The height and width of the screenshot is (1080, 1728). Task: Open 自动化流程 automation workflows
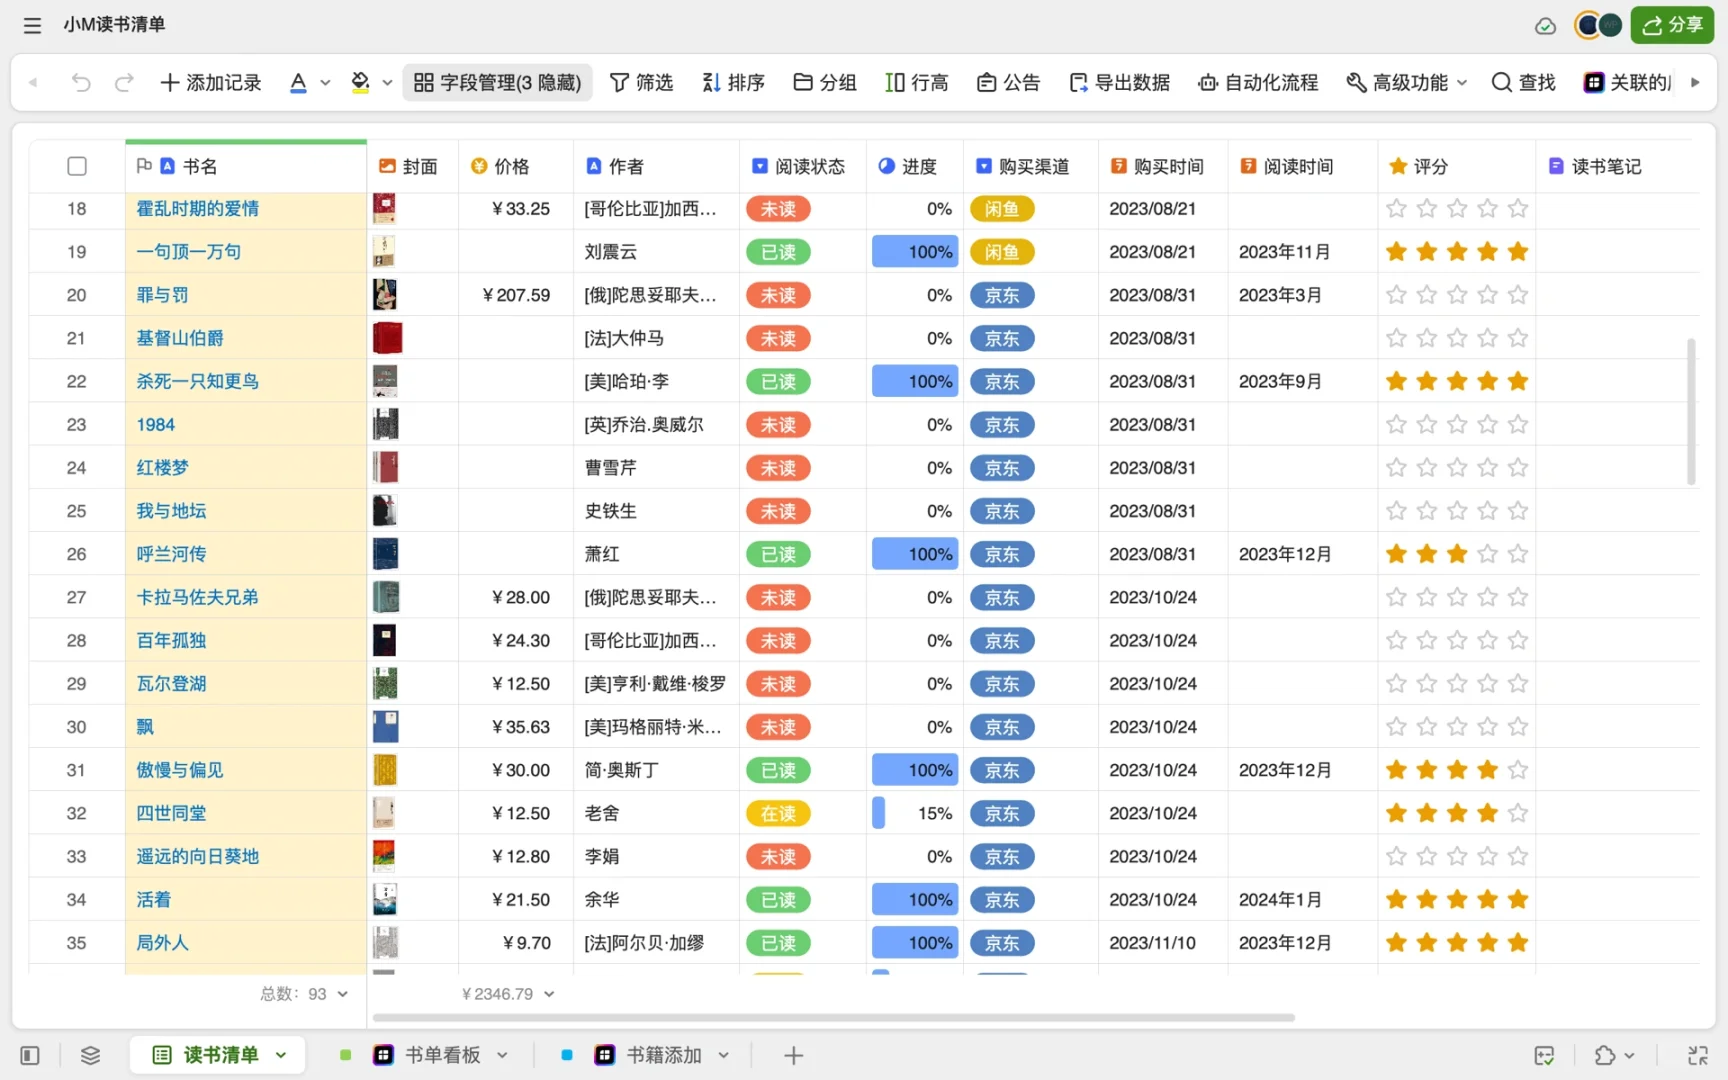pyautogui.click(x=1257, y=82)
